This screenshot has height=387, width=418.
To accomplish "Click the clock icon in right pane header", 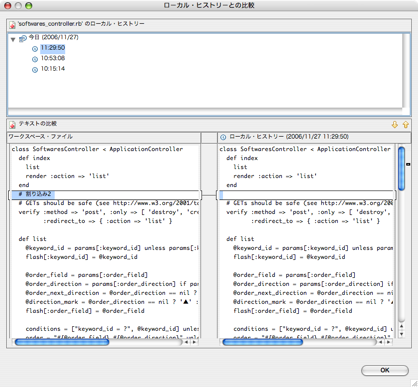I will 223,137.
